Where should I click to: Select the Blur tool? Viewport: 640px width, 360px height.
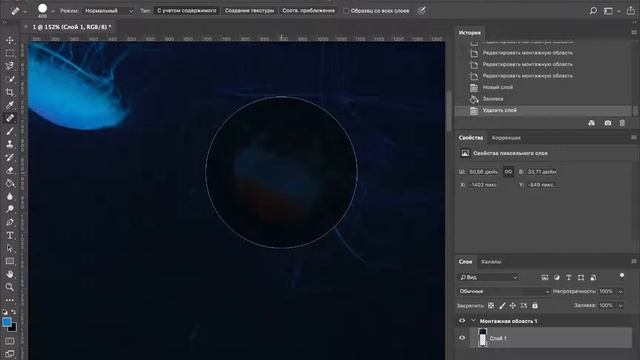coord(10,196)
